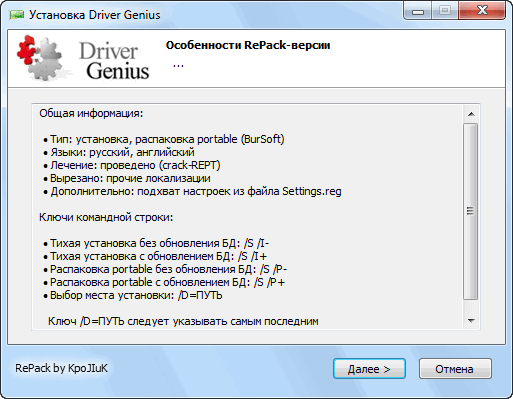
Task: Click the Ключи командной строки heading line
Action: [106, 217]
